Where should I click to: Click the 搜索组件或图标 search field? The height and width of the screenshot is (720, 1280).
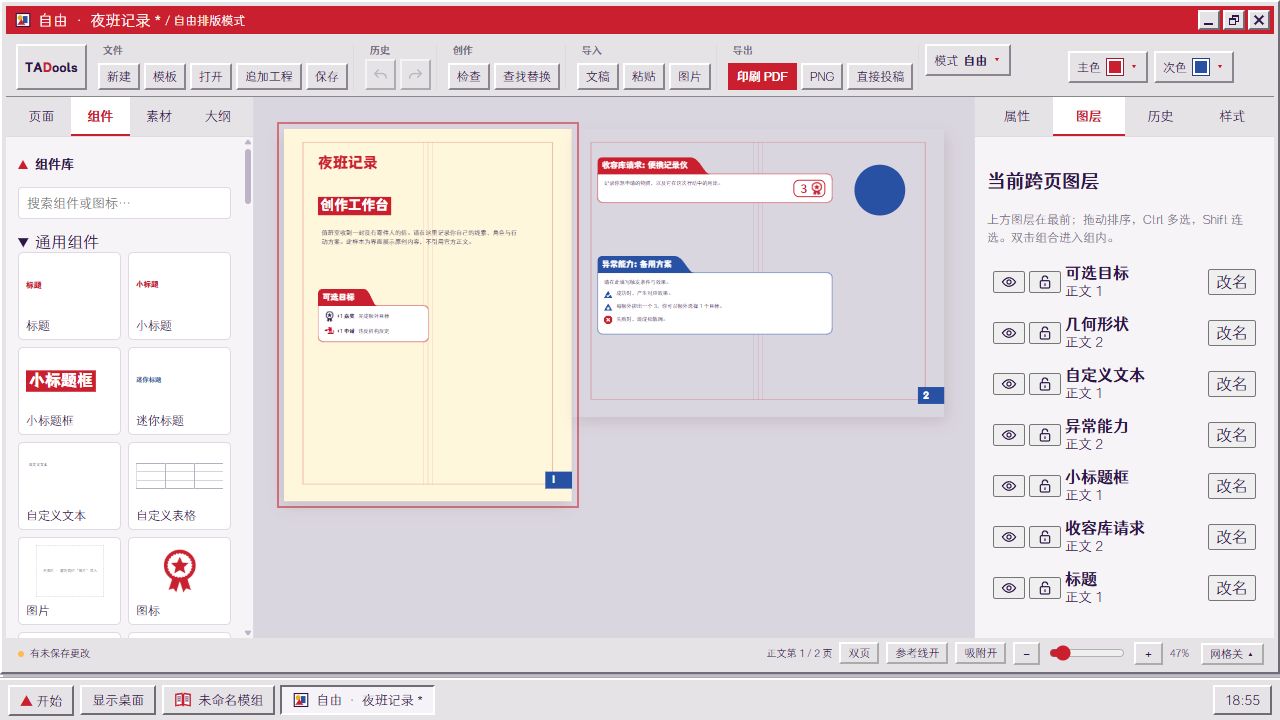click(124, 203)
